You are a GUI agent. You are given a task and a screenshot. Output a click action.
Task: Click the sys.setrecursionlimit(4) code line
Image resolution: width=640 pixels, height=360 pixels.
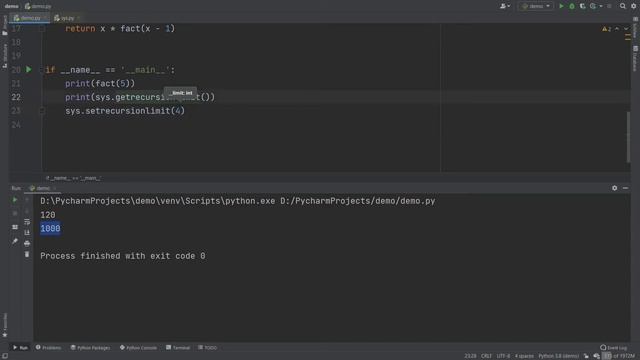pyautogui.click(x=125, y=111)
